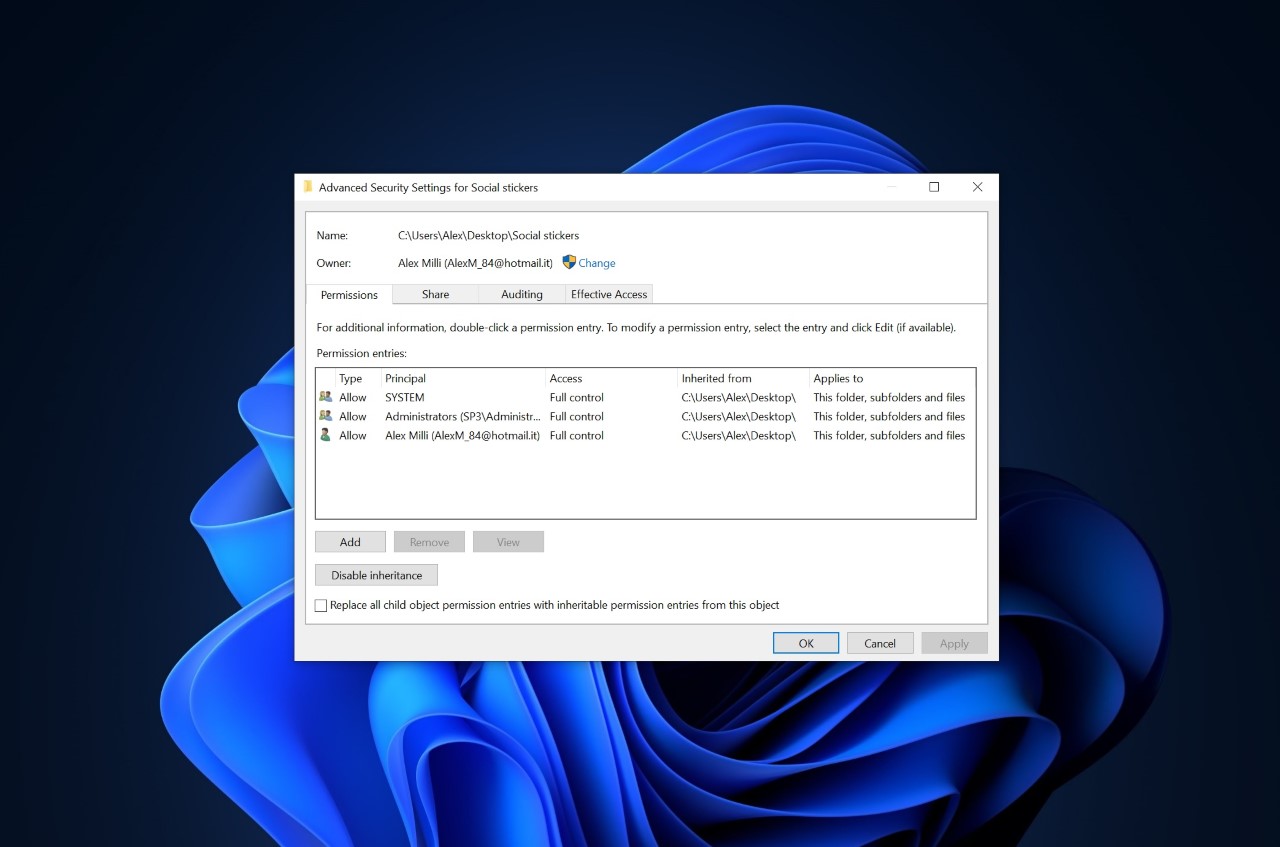
Task: Click Allow in the SYSTEM row
Action: [353, 397]
